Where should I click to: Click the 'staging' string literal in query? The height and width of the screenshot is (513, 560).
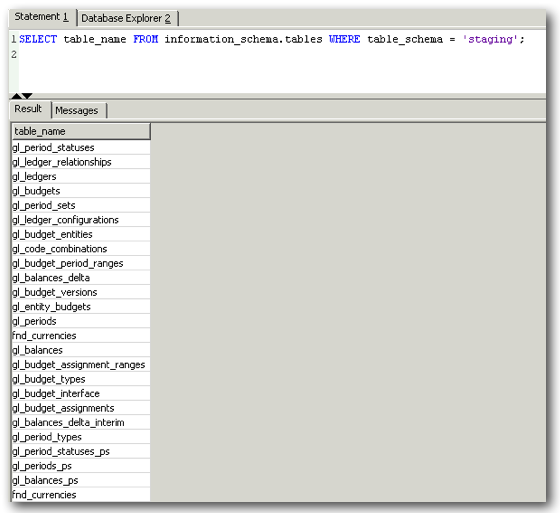[x=490, y=39]
